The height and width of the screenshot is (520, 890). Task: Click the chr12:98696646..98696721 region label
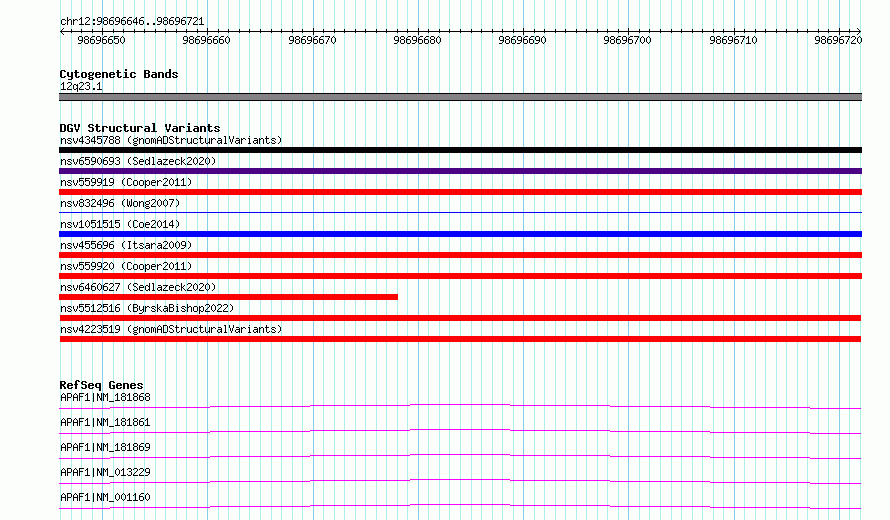(x=132, y=21)
